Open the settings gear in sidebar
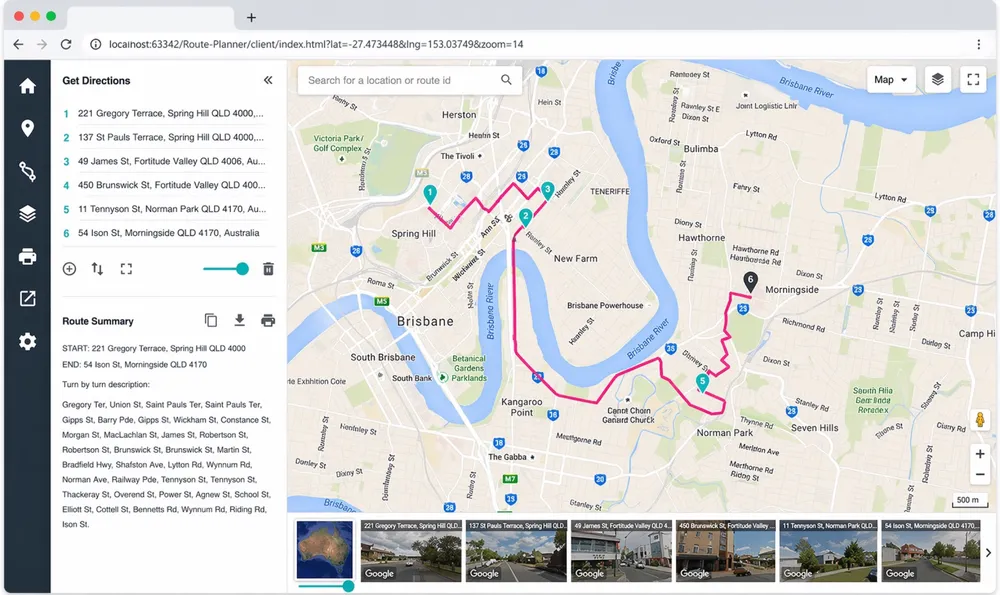Viewport: 1000px width, 595px height. coord(27,342)
